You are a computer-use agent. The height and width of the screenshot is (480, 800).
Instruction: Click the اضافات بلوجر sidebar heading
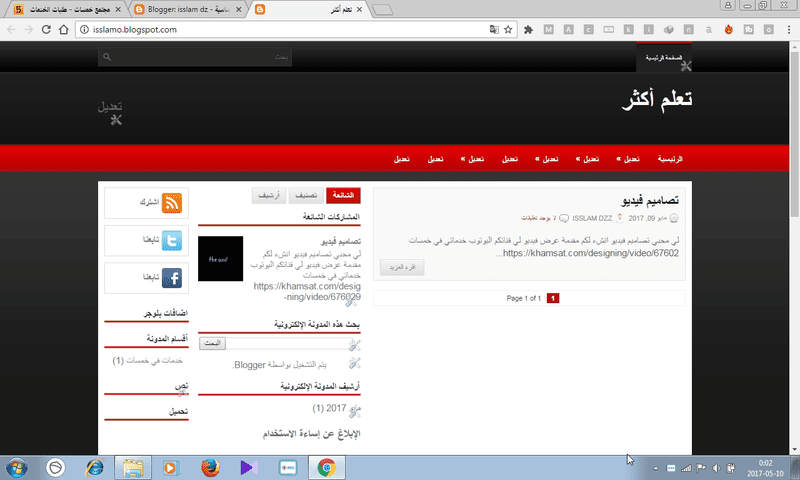click(165, 313)
